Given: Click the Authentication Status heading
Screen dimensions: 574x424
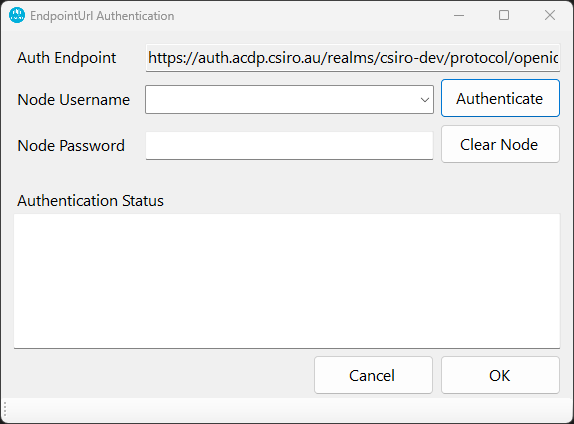Looking at the screenshot, I should (90, 201).
